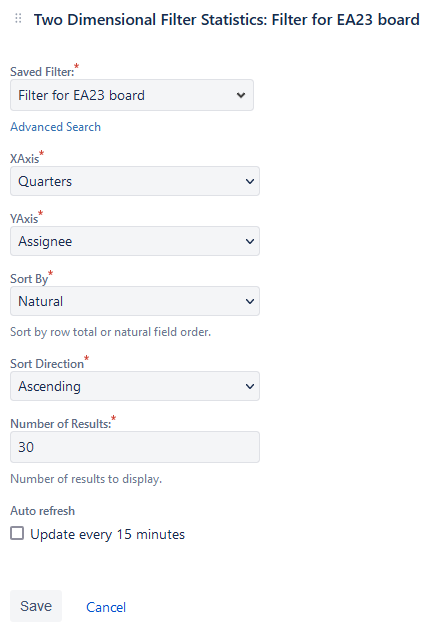This screenshot has width=442, height=626.
Task: Open the Sort By Natural dropdown
Action: [x=135, y=301]
